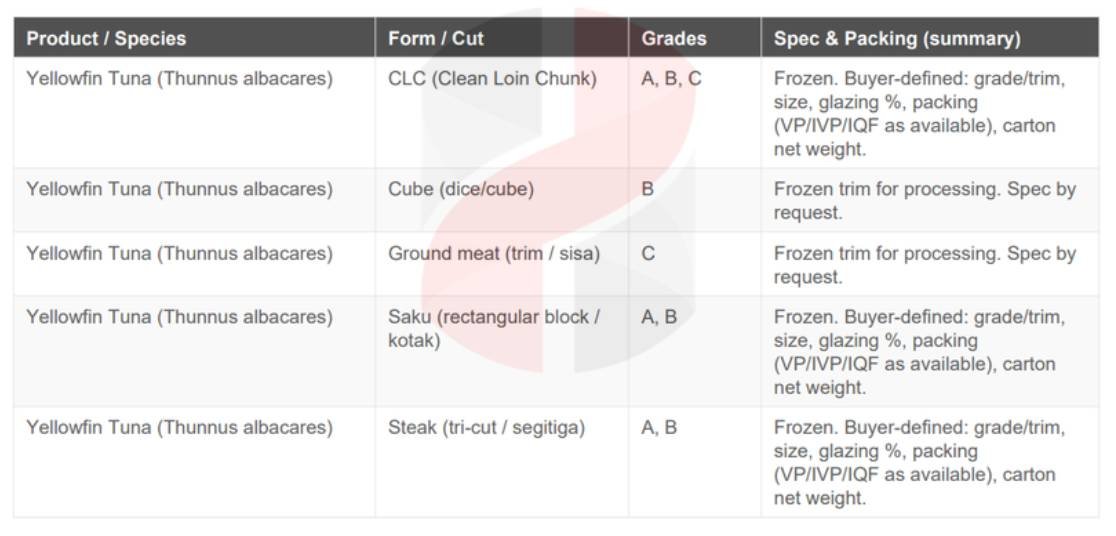Click the grade B cell in Cube row
The width and height of the screenshot is (1116, 536).
click(648, 189)
